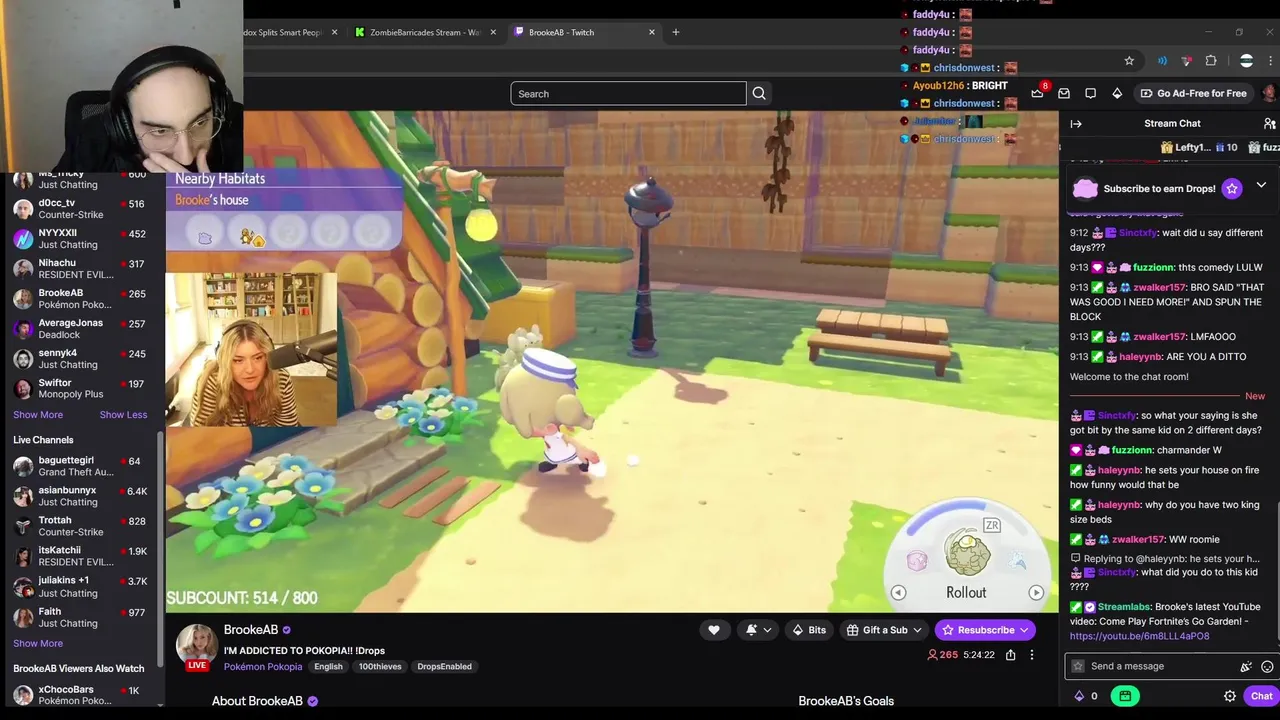The image size is (1280, 720).
Task: Open the whispers speech bubble icon
Action: coord(1090,93)
